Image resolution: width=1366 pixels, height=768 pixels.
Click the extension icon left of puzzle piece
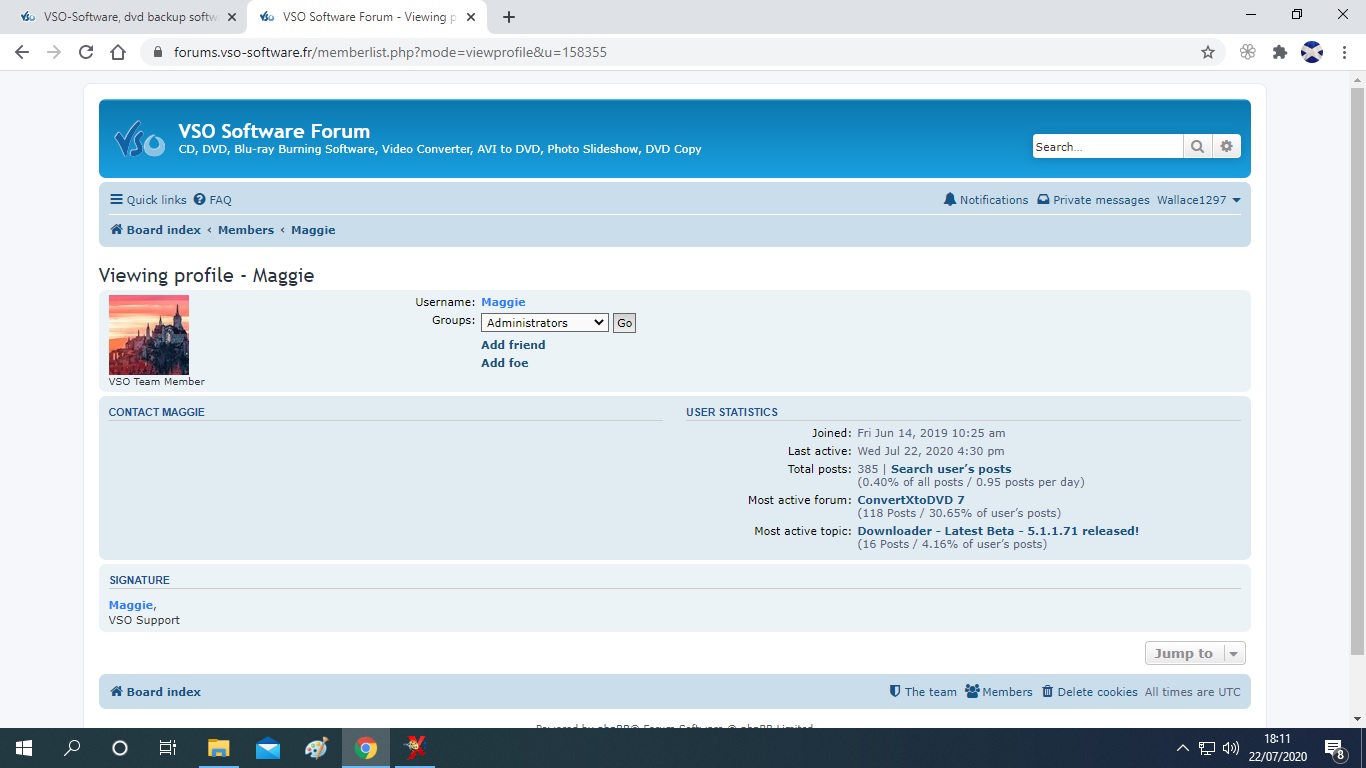click(x=1247, y=52)
